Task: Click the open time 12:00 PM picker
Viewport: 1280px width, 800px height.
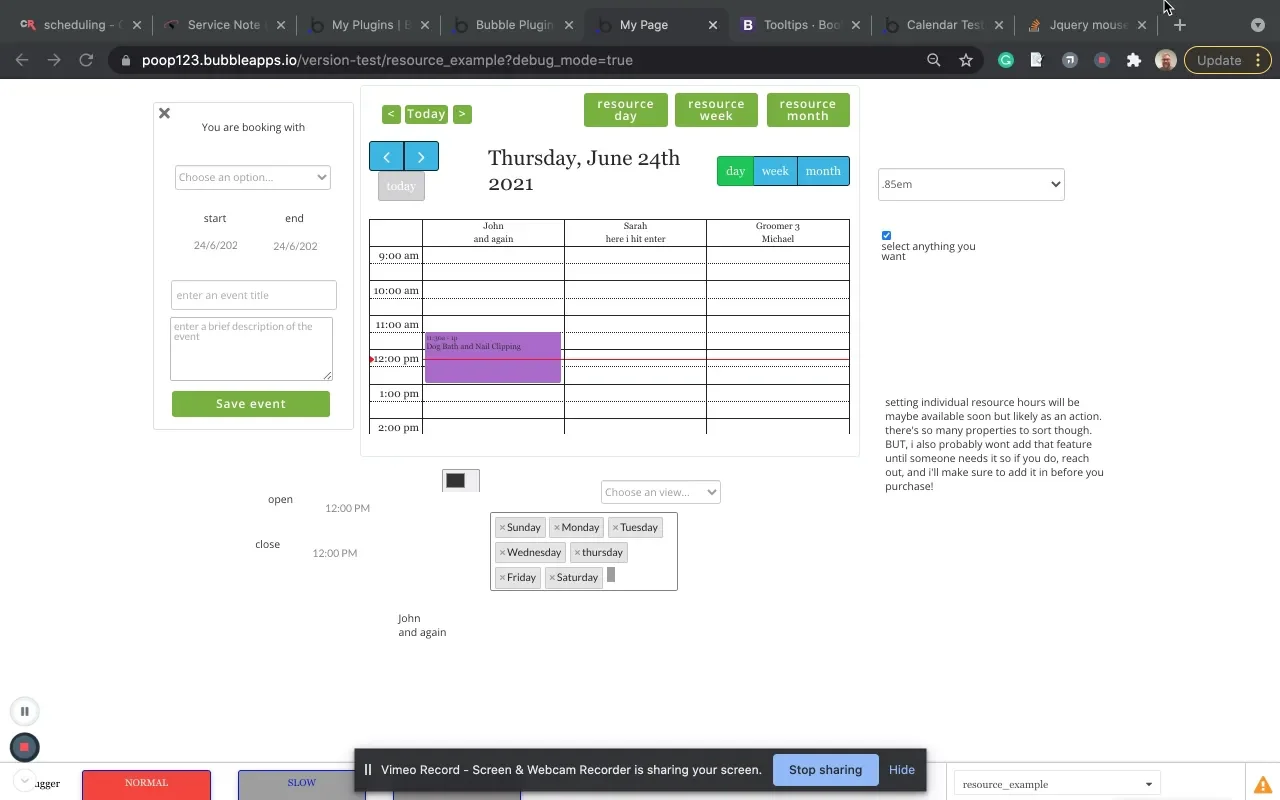Action: (347, 508)
